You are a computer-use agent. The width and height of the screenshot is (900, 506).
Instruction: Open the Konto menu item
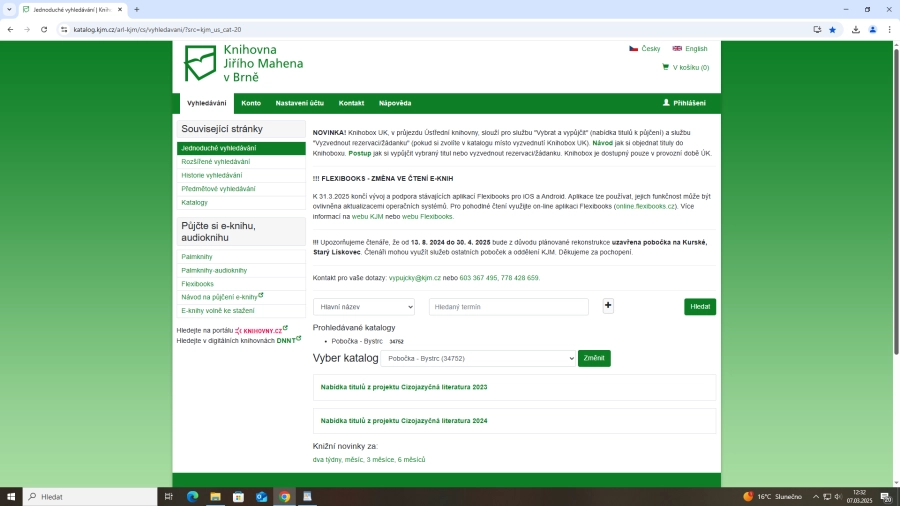click(x=251, y=103)
